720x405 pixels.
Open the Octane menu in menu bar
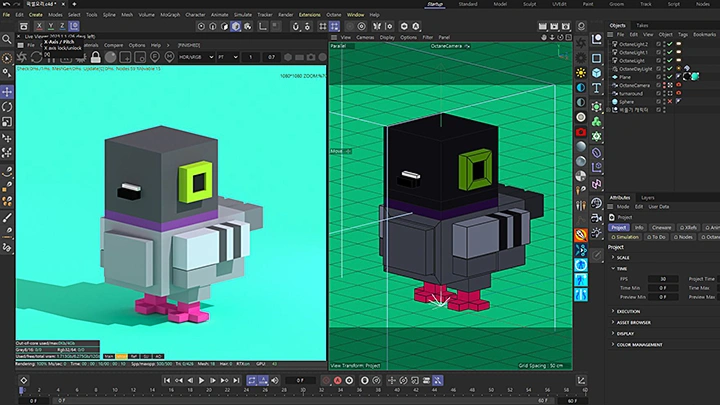pyautogui.click(x=333, y=15)
